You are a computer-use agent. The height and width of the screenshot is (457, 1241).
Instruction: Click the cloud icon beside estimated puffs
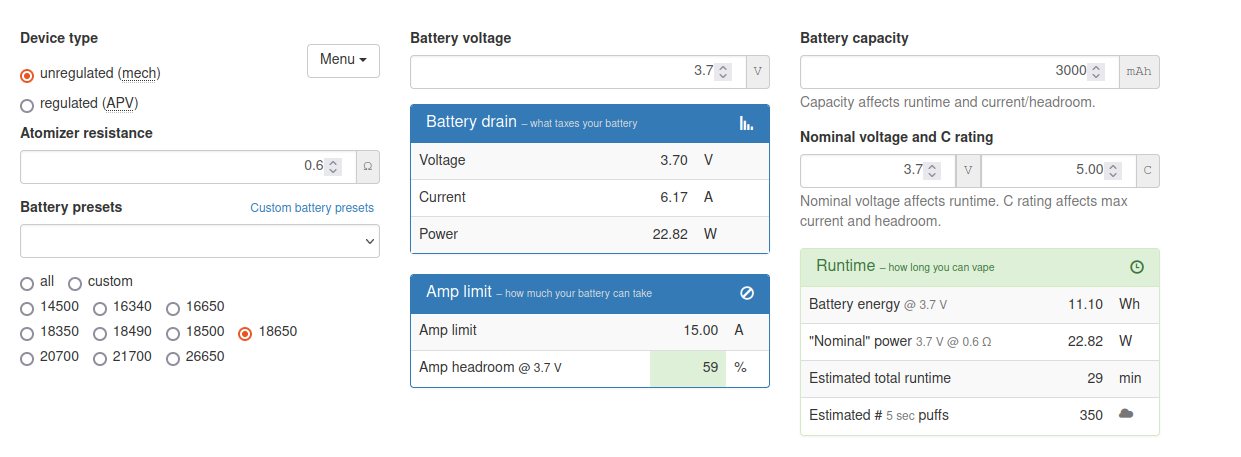1126,414
